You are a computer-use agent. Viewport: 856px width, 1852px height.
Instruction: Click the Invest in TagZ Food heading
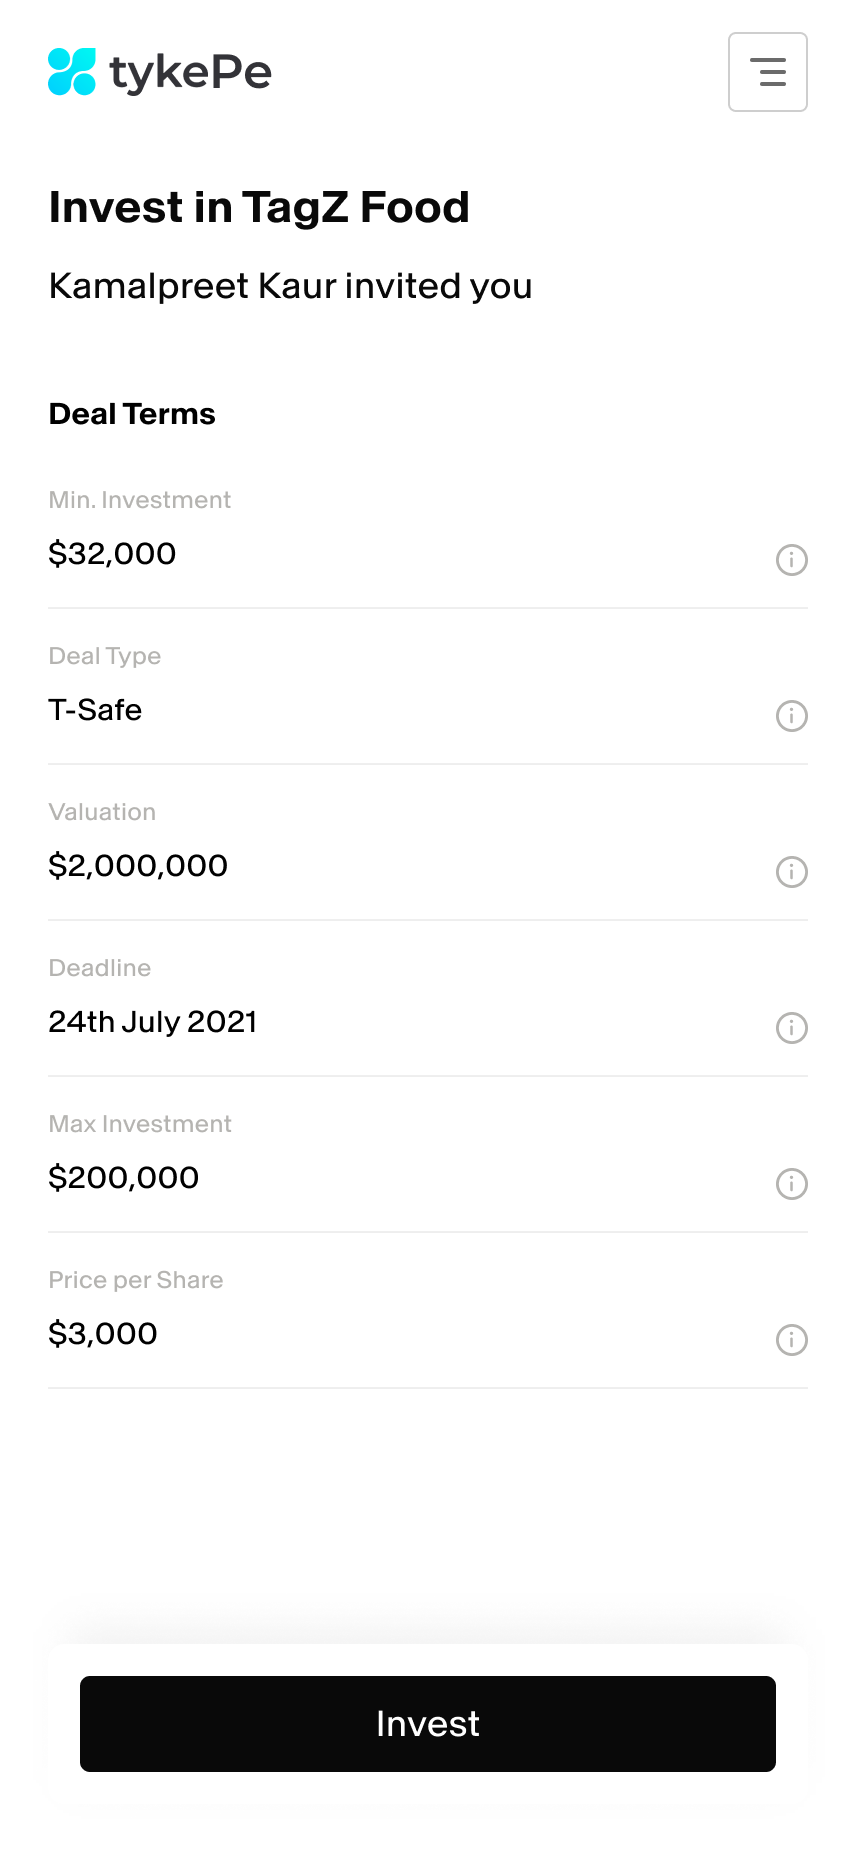tap(259, 208)
